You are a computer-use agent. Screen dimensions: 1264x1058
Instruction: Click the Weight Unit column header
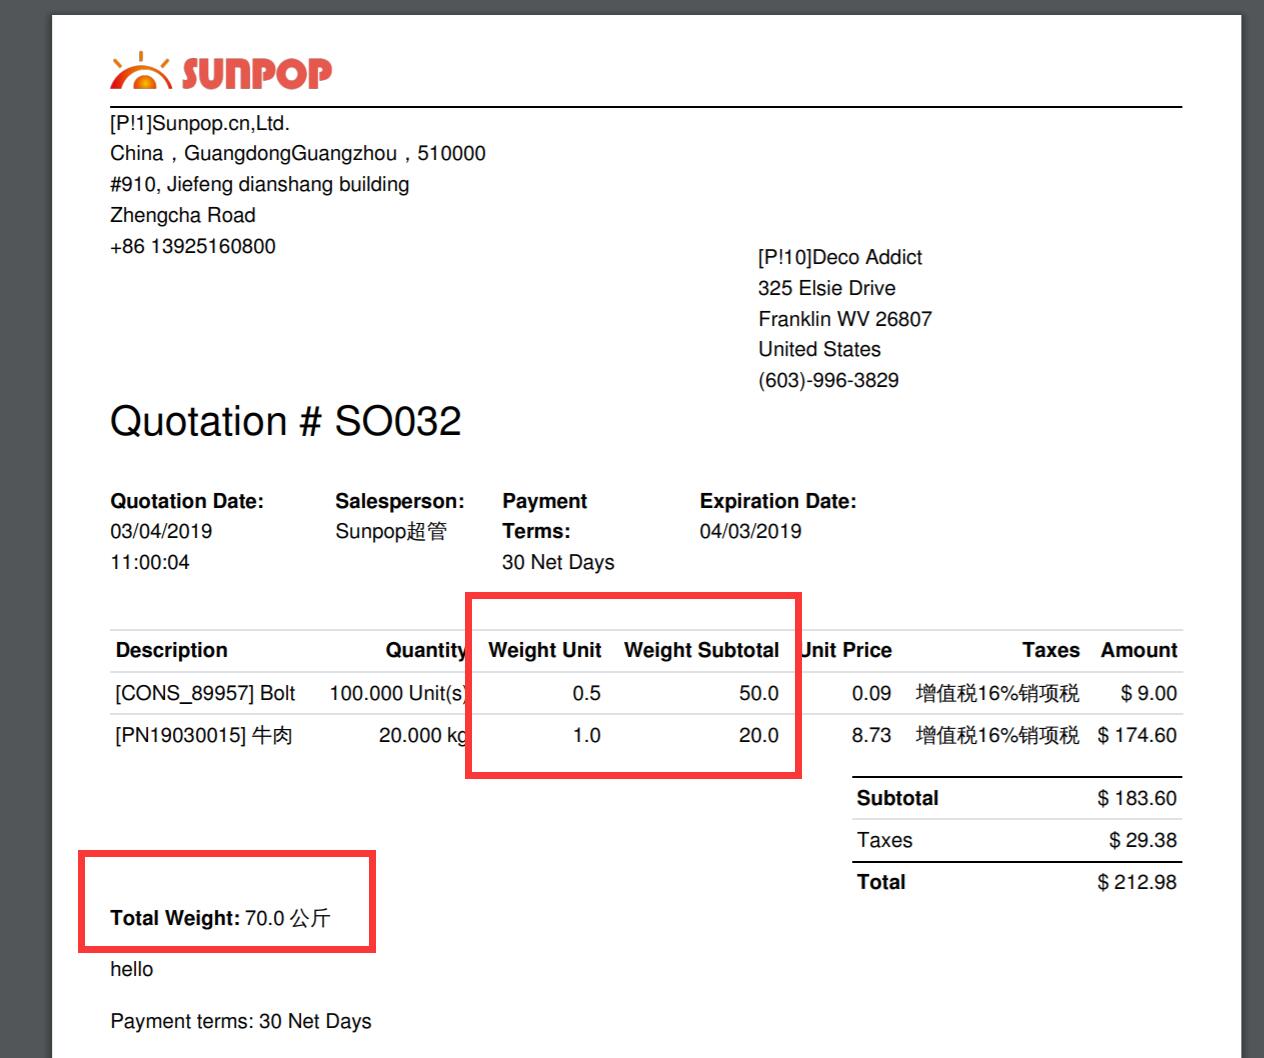pyautogui.click(x=545, y=650)
